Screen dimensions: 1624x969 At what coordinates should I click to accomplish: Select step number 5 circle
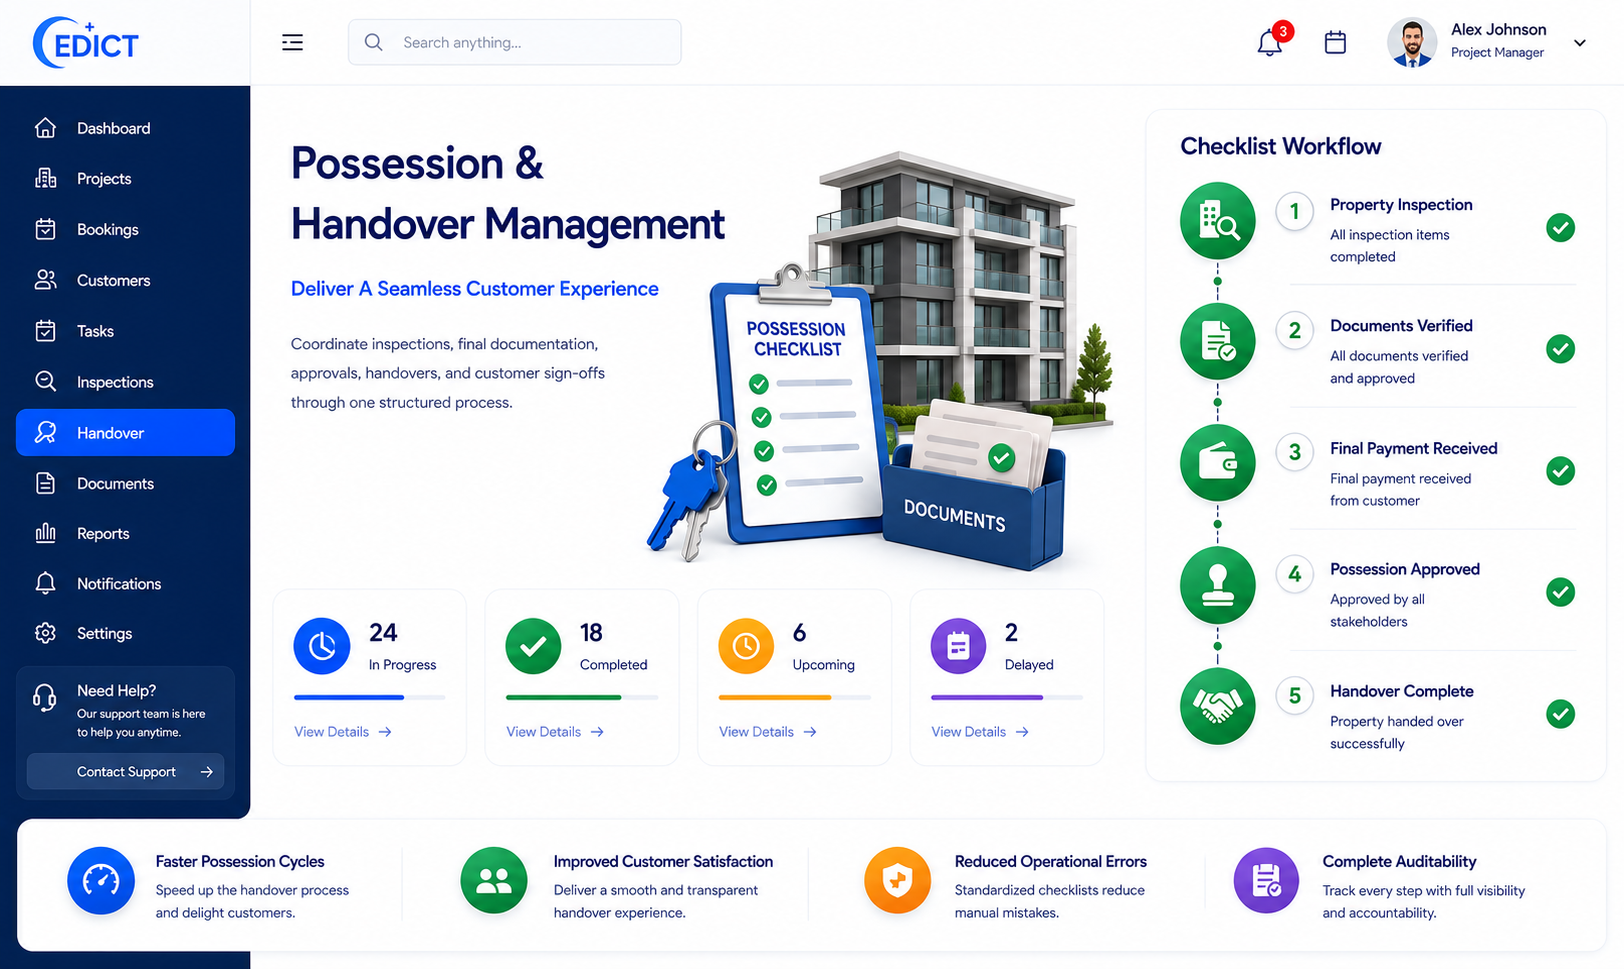click(1294, 696)
